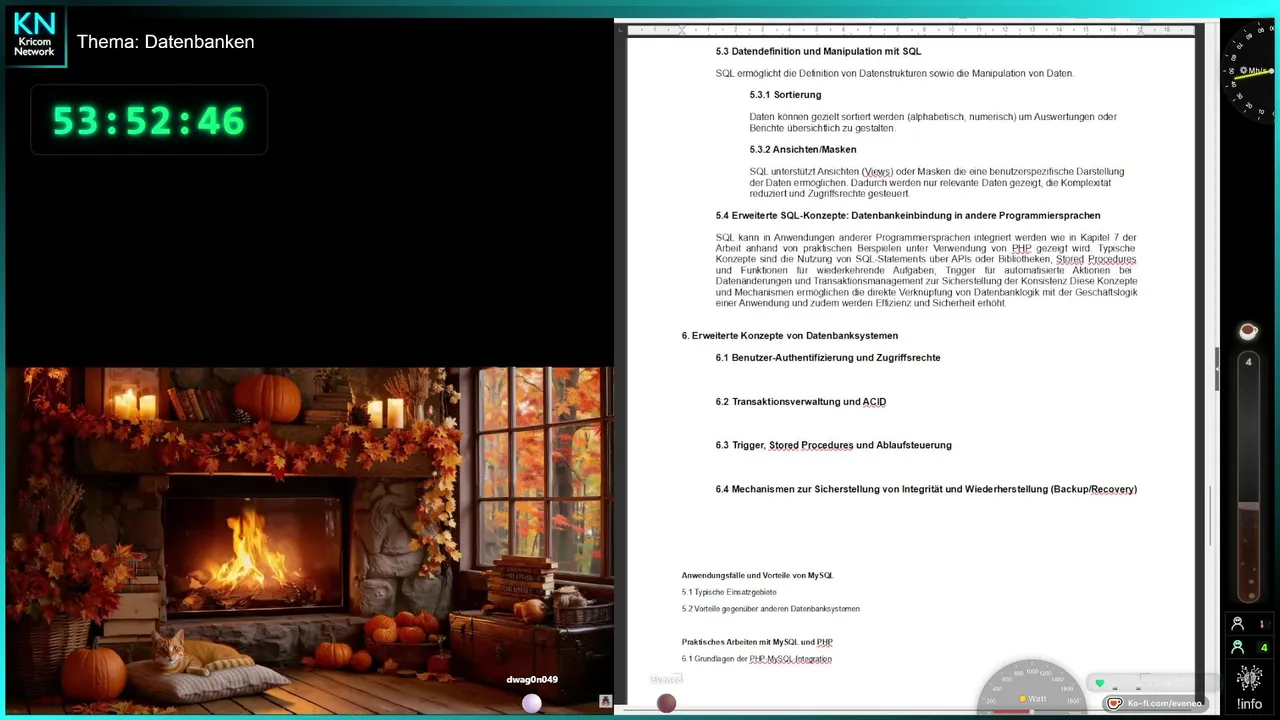Click the dark red Evenea avatar ball
Image resolution: width=1280 pixels, height=720 pixels.
666,704
